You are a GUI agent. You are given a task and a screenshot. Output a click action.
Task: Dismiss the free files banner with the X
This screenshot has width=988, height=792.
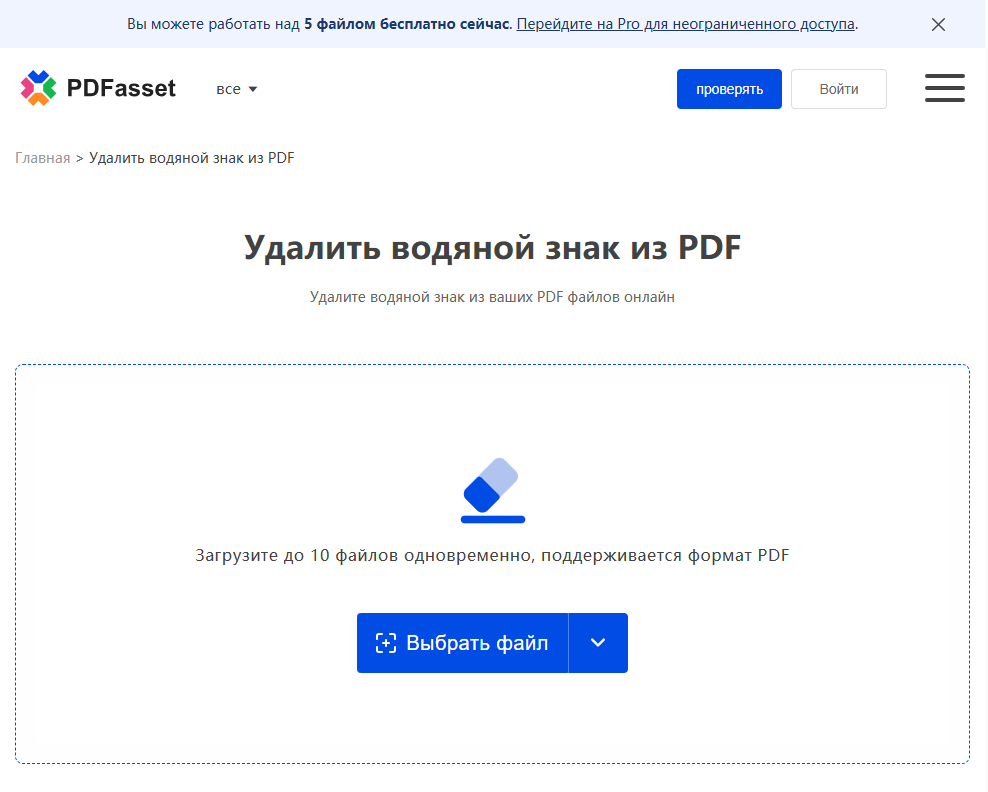(938, 24)
